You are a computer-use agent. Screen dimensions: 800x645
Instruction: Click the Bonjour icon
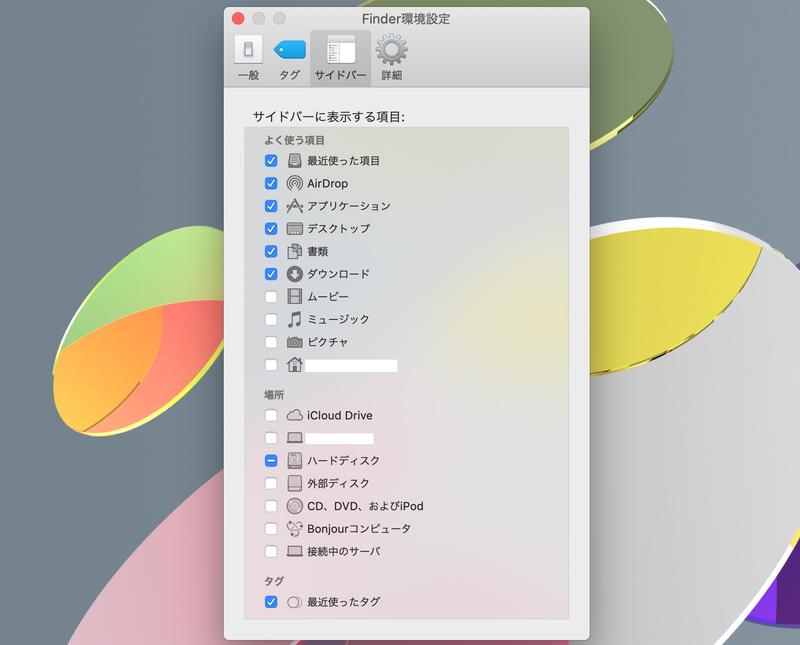[294, 529]
